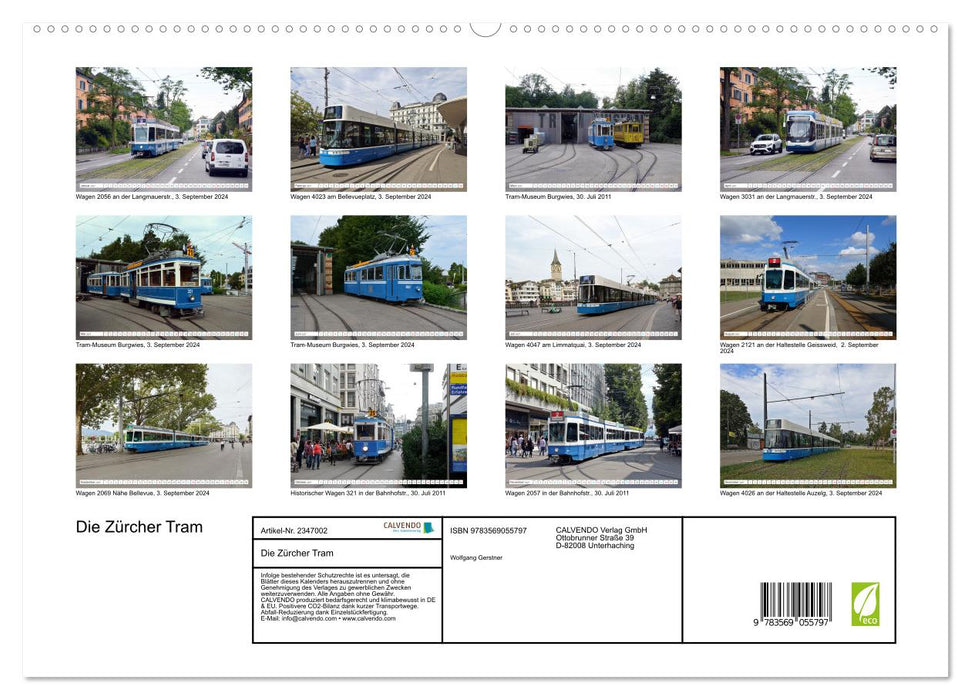Click ISBN 9783569055797 text
The height and width of the screenshot is (700, 971).
489,531
